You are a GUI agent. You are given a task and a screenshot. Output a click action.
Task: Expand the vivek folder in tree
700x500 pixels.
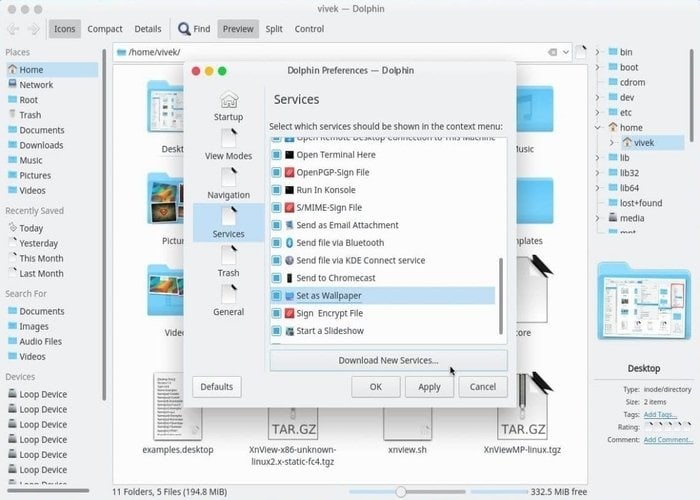click(612, 143)
